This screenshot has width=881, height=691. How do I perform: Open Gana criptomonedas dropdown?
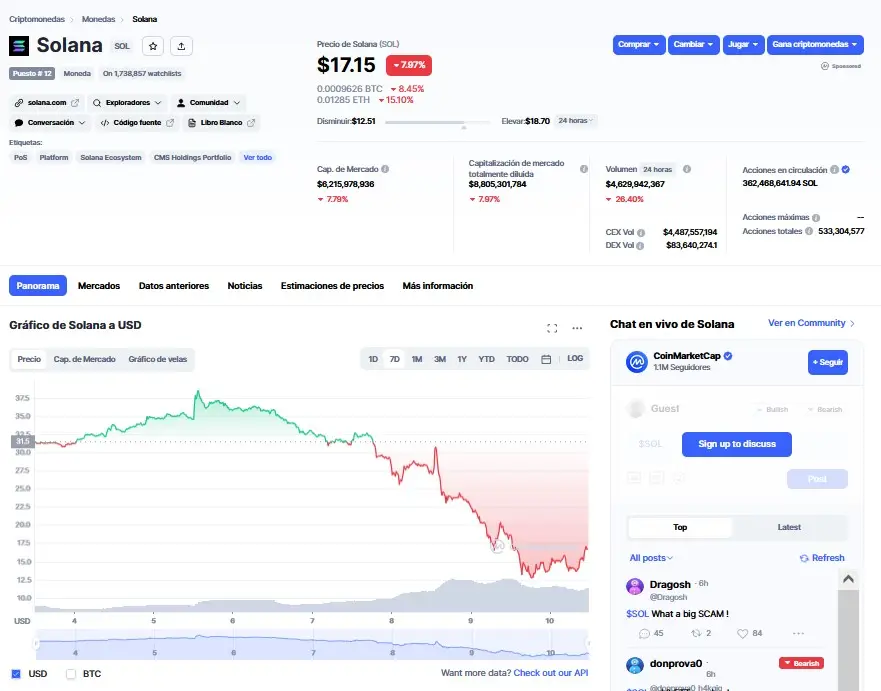click(x=815, y=44)
